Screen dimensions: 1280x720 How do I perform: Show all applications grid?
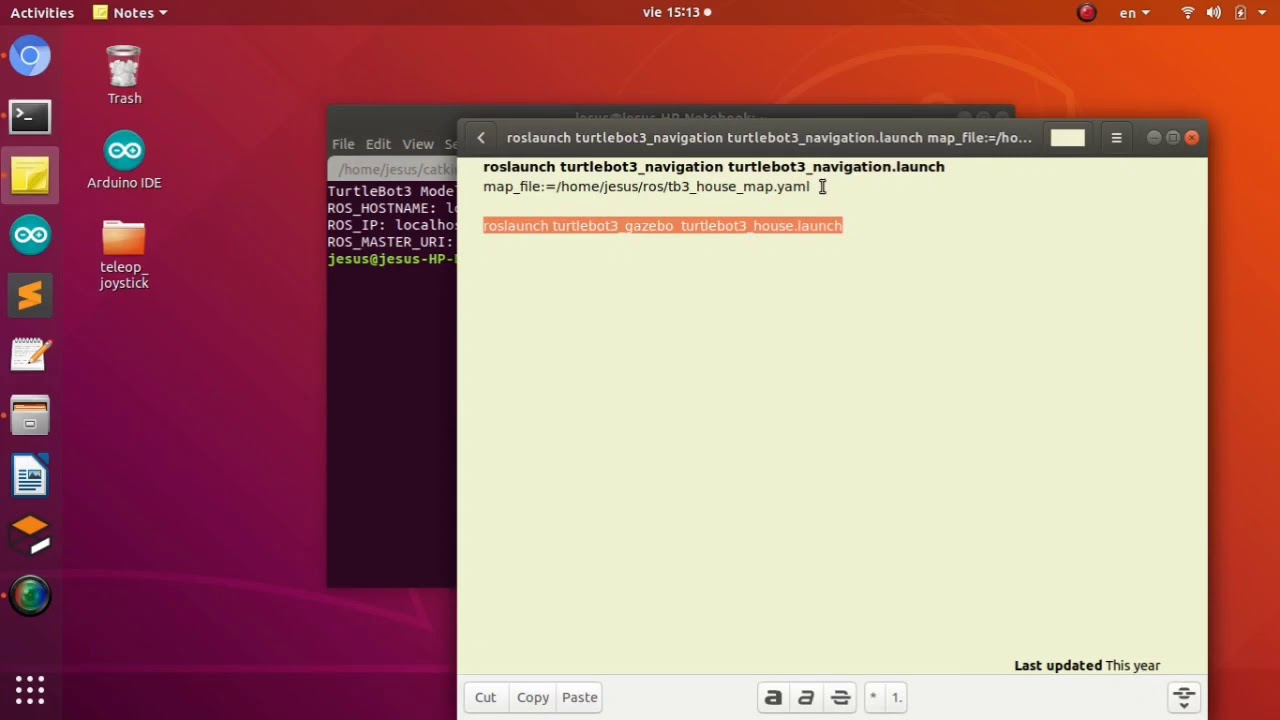point(30,689)
